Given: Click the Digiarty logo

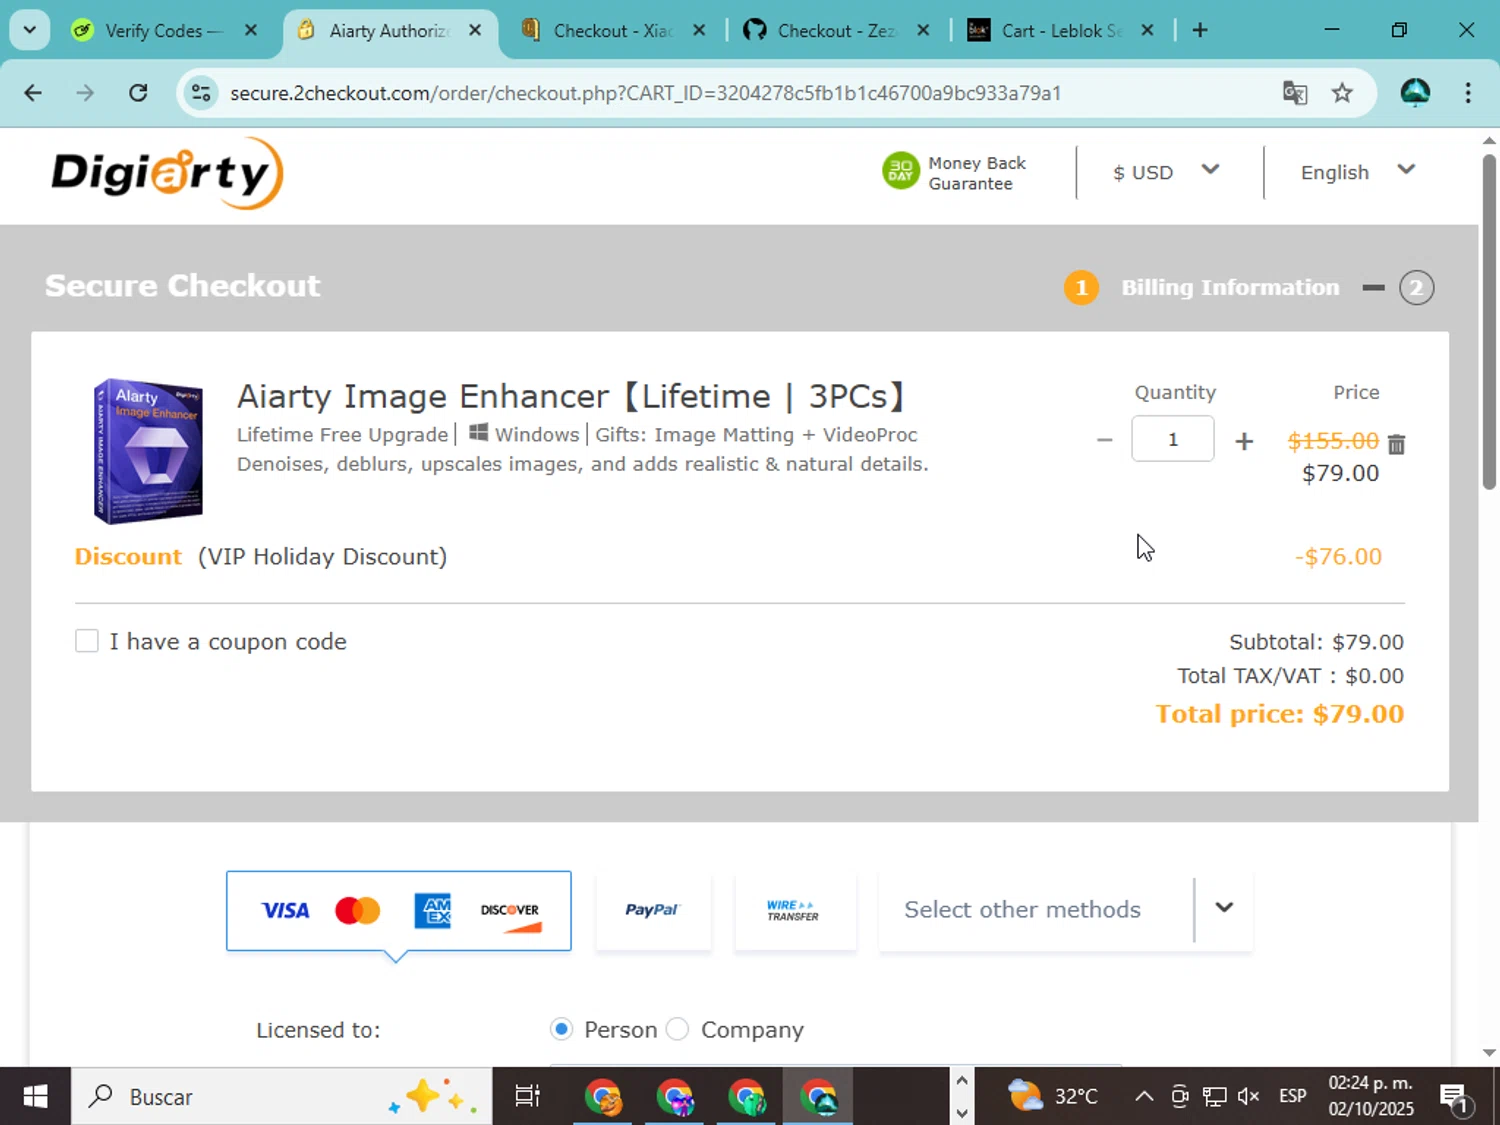Looking at the screenshot, I should [x=167, y=173].
